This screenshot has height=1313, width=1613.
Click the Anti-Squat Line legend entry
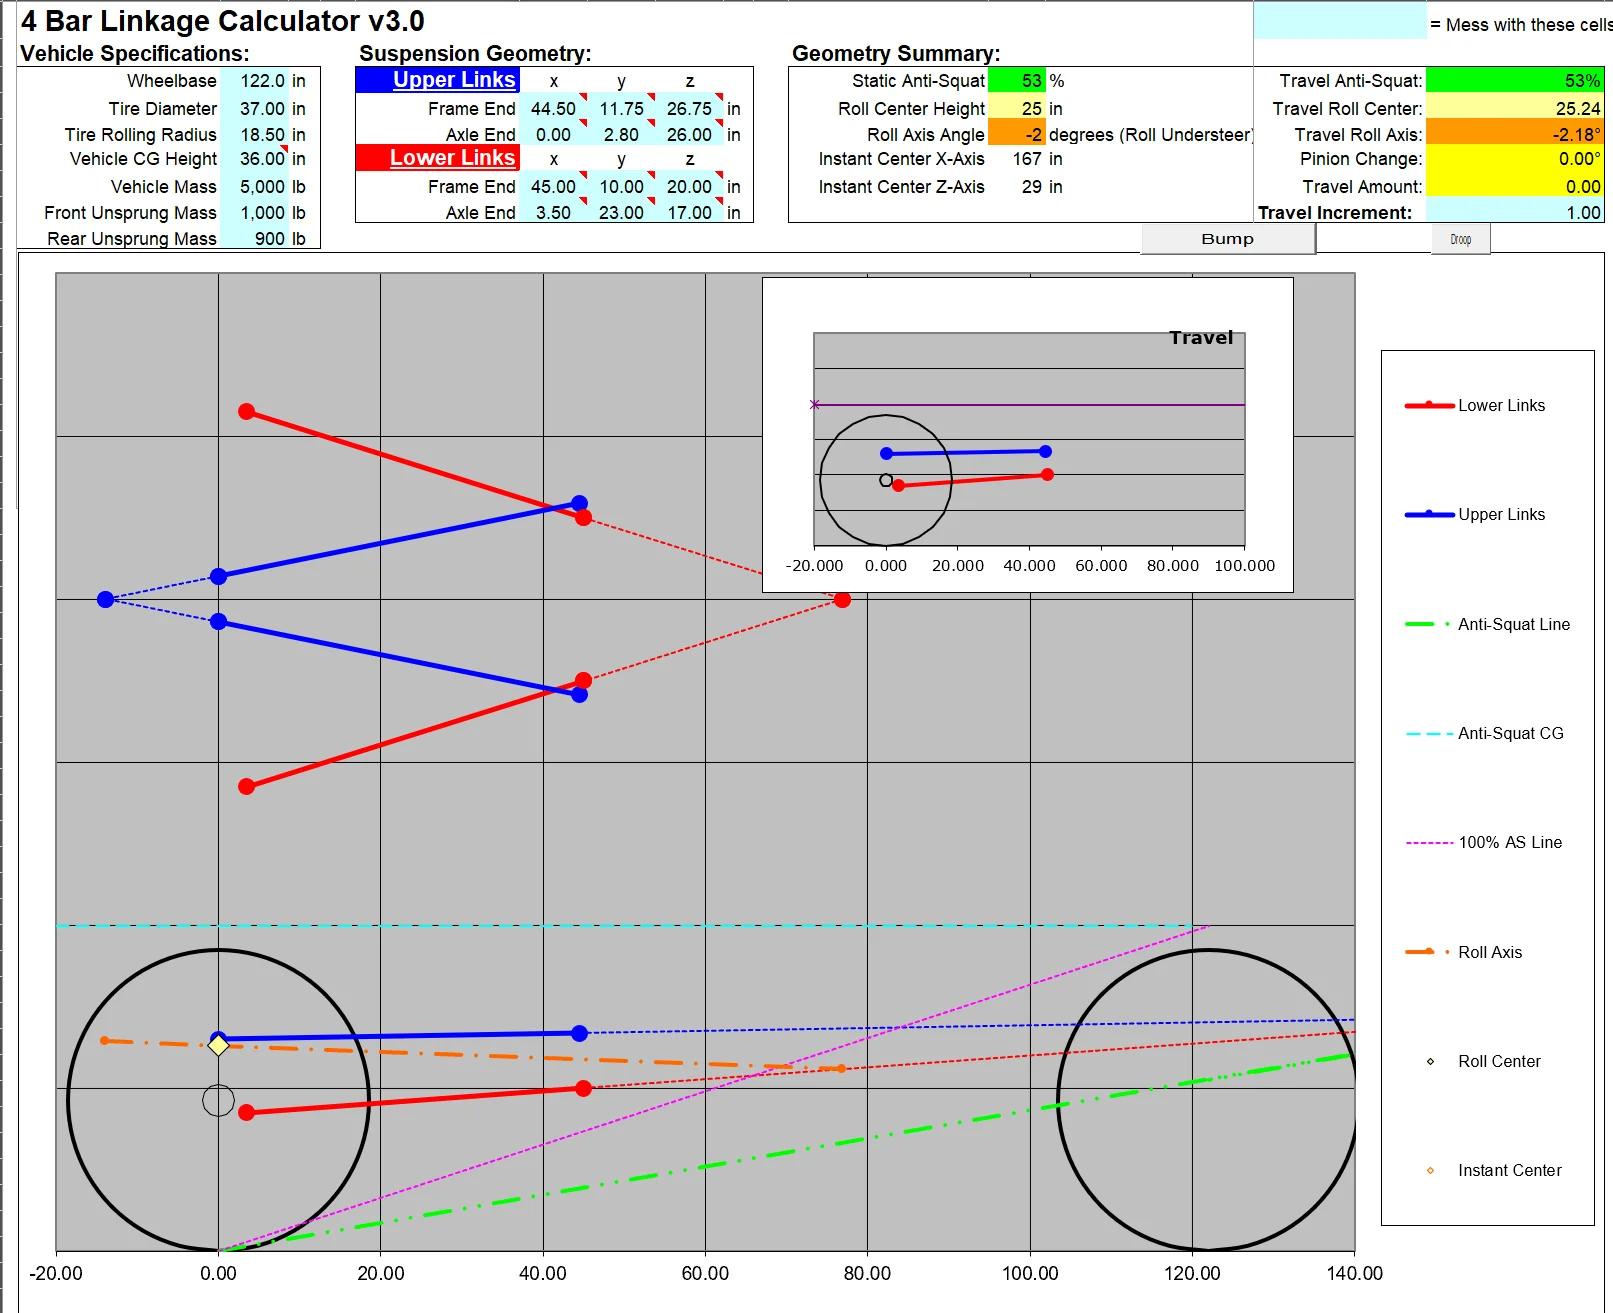[x=1488, y=624]
